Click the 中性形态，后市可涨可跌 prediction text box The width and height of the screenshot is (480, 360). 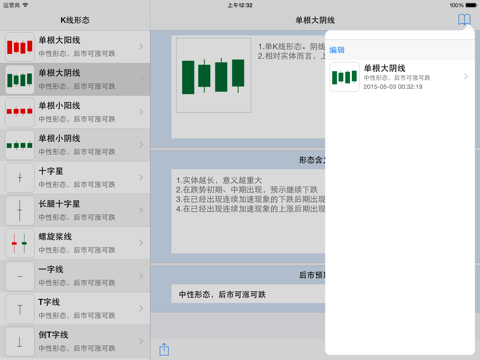[248, 294]
